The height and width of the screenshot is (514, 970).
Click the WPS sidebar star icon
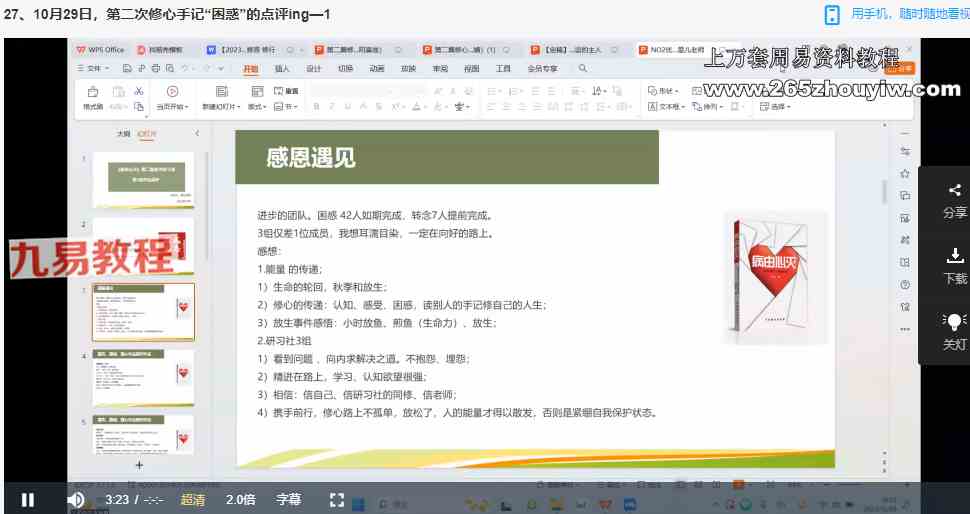[904, 173]
